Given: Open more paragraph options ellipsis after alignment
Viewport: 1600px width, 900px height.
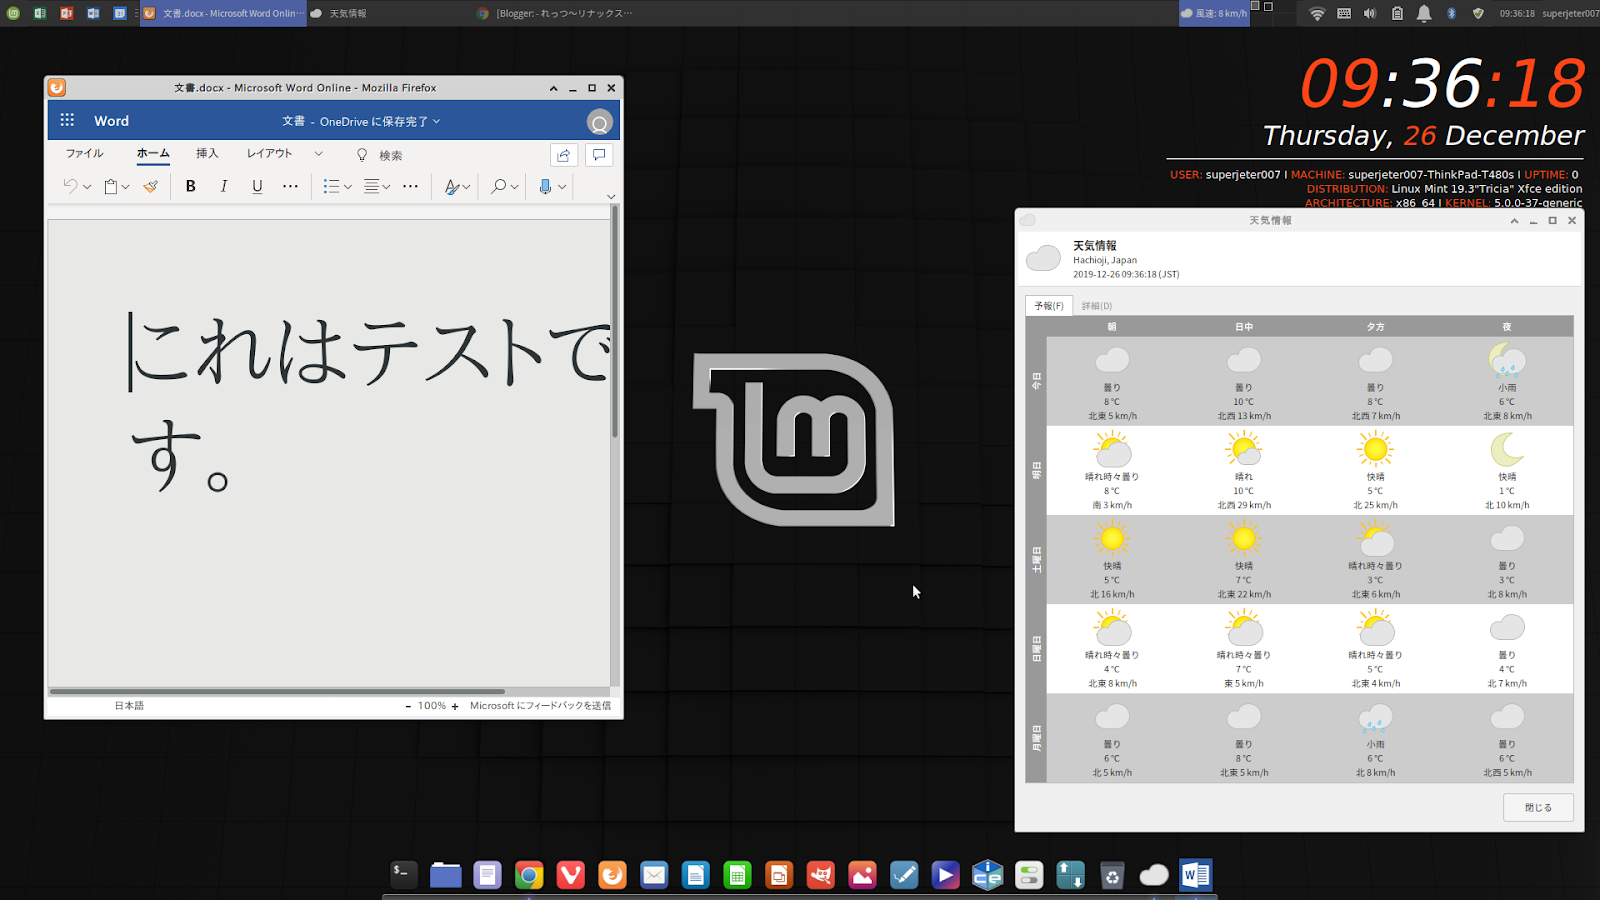Looking at the screenshot, I should tap(410, 186).
